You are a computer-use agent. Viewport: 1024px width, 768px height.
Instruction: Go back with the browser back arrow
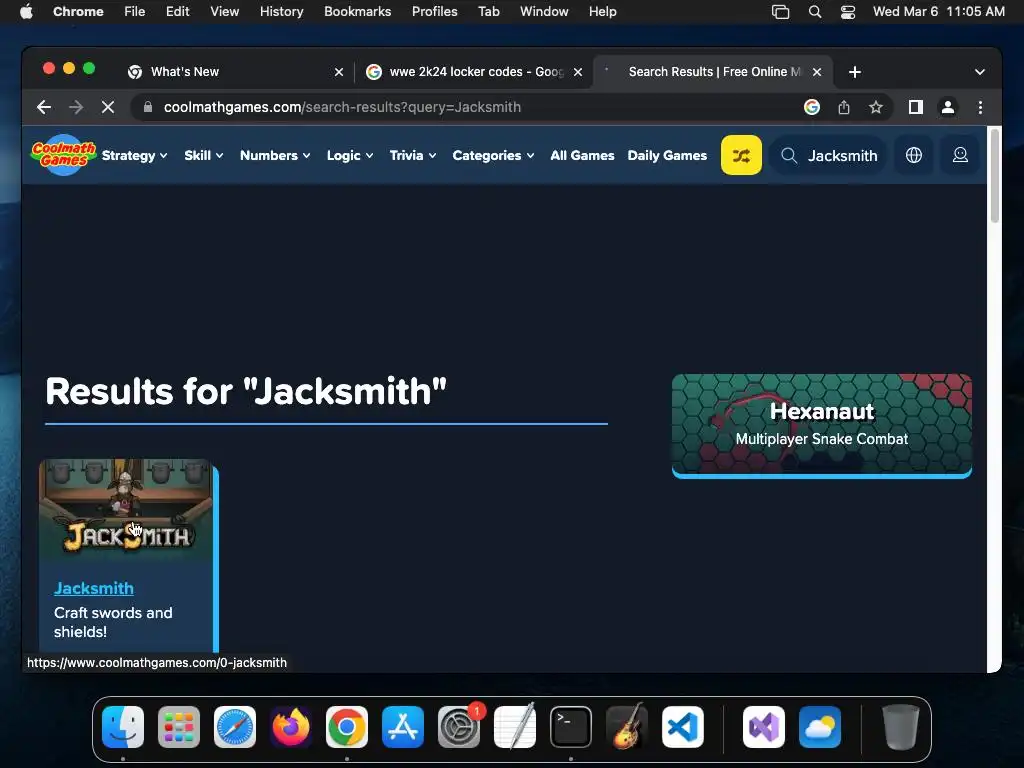pos(44,107)
